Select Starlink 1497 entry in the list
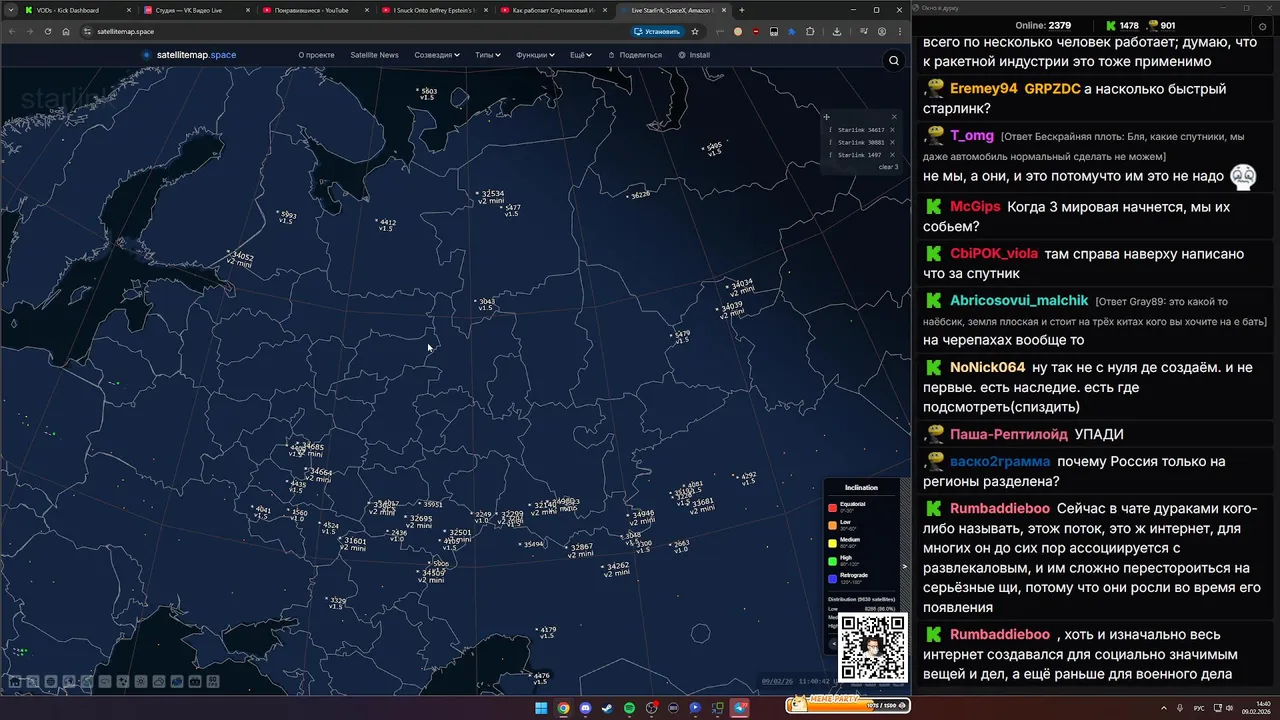The height and width of the screenshot is (720, 1280). pos(859,155)
